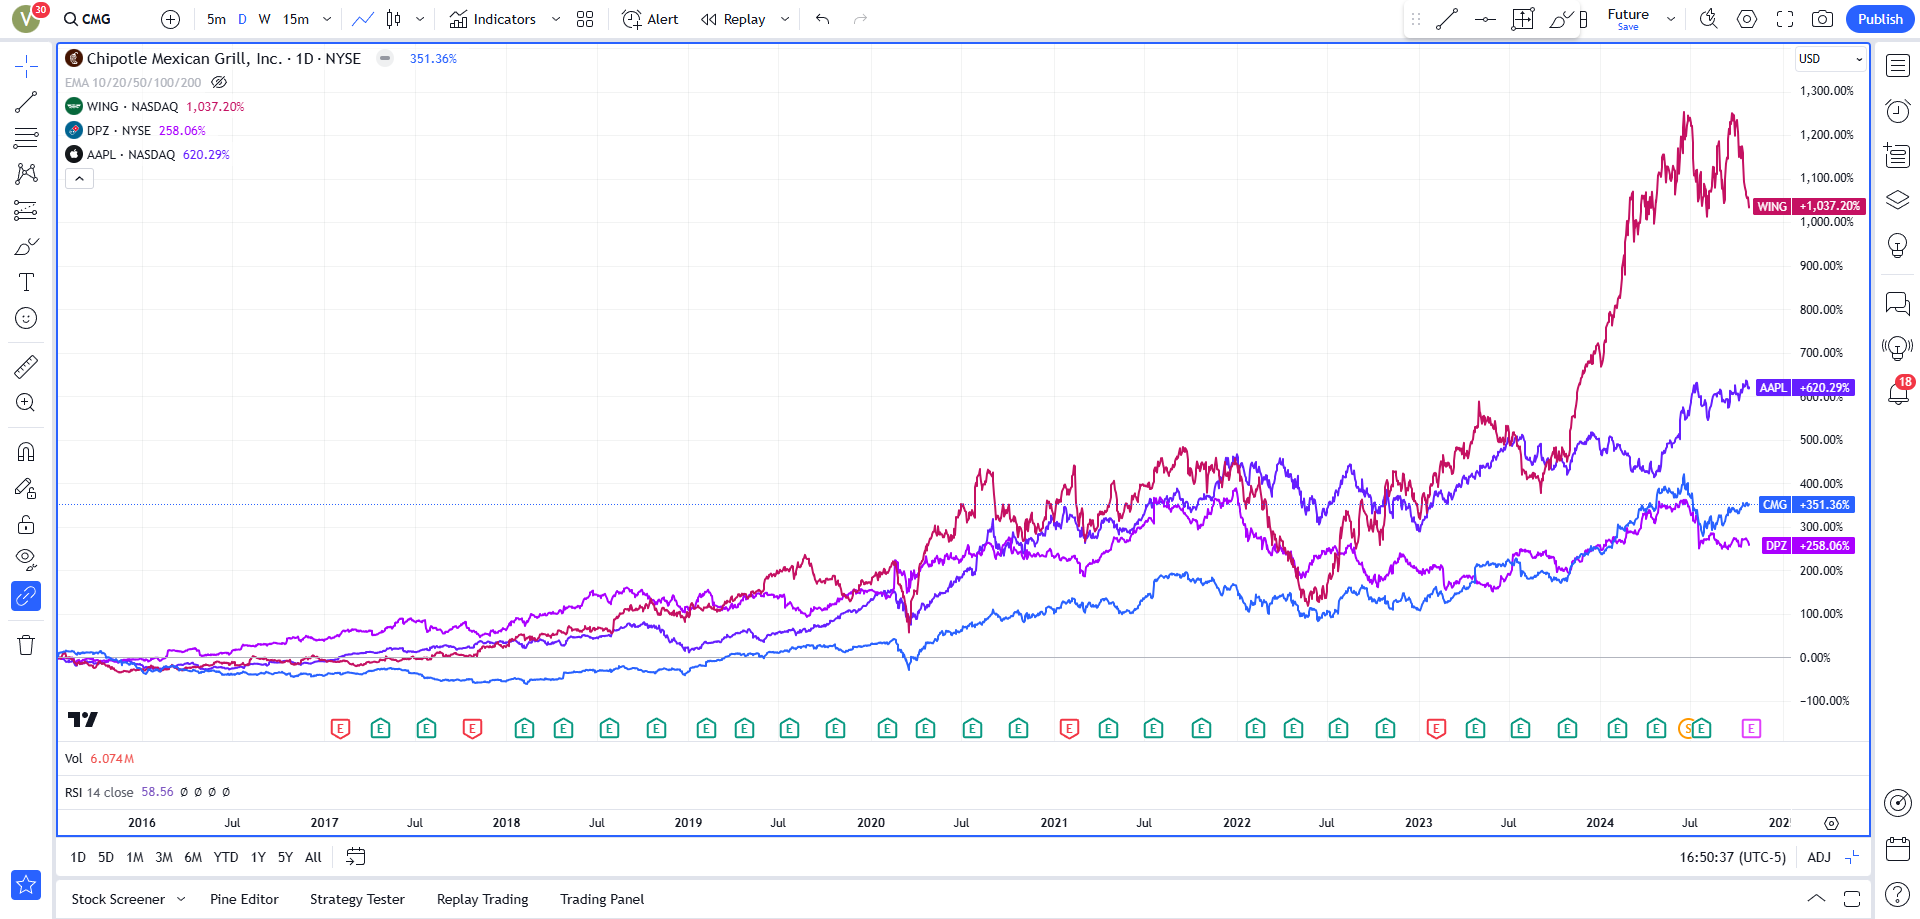The image size is (1920, 919).
Task: Enter fullscreen mode
Action: click(x=1785, y=19)
